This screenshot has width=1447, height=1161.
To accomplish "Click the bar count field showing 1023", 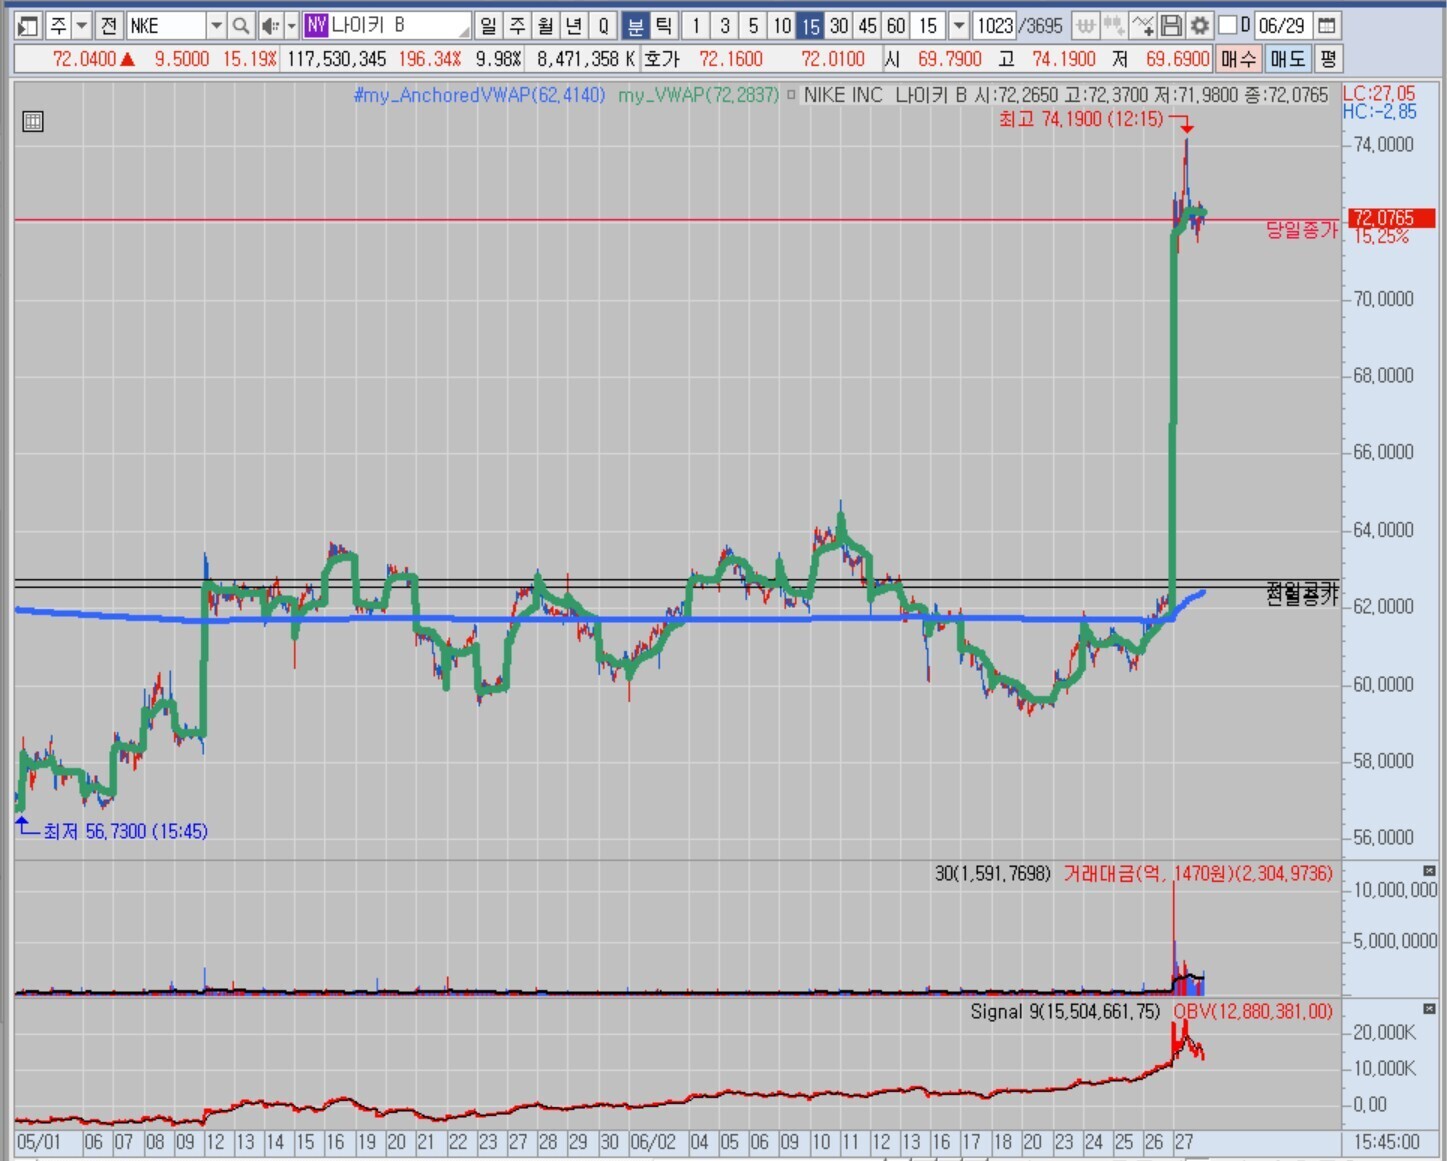I will click(x=995, y=25).
